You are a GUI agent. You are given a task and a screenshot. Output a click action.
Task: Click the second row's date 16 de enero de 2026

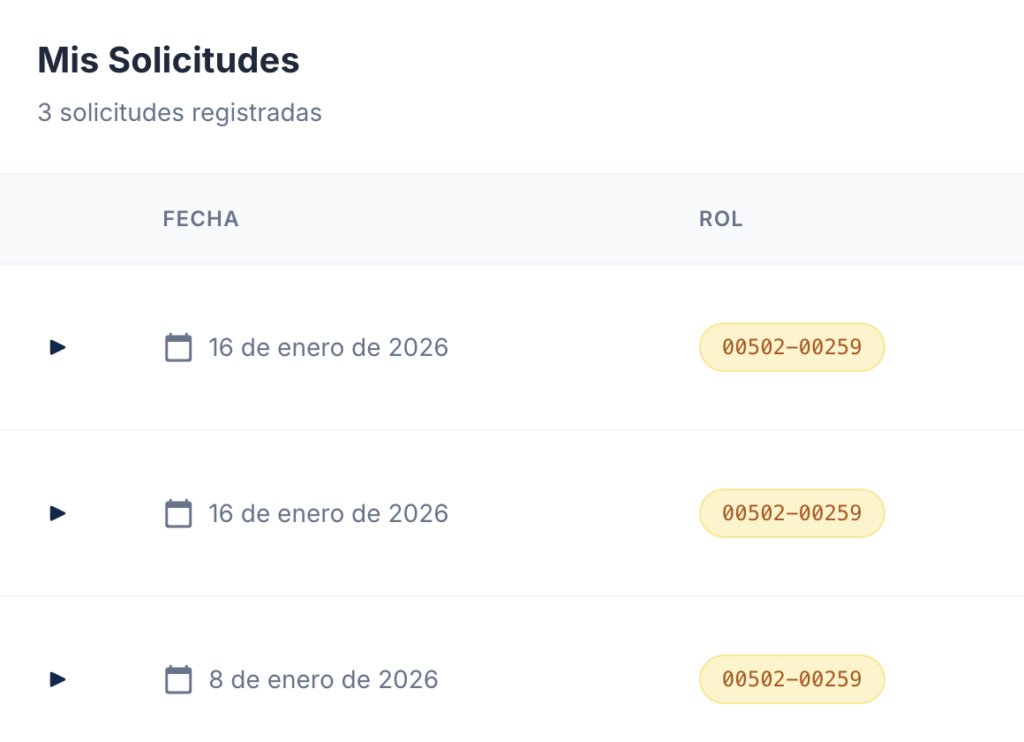tap(328, 514)
